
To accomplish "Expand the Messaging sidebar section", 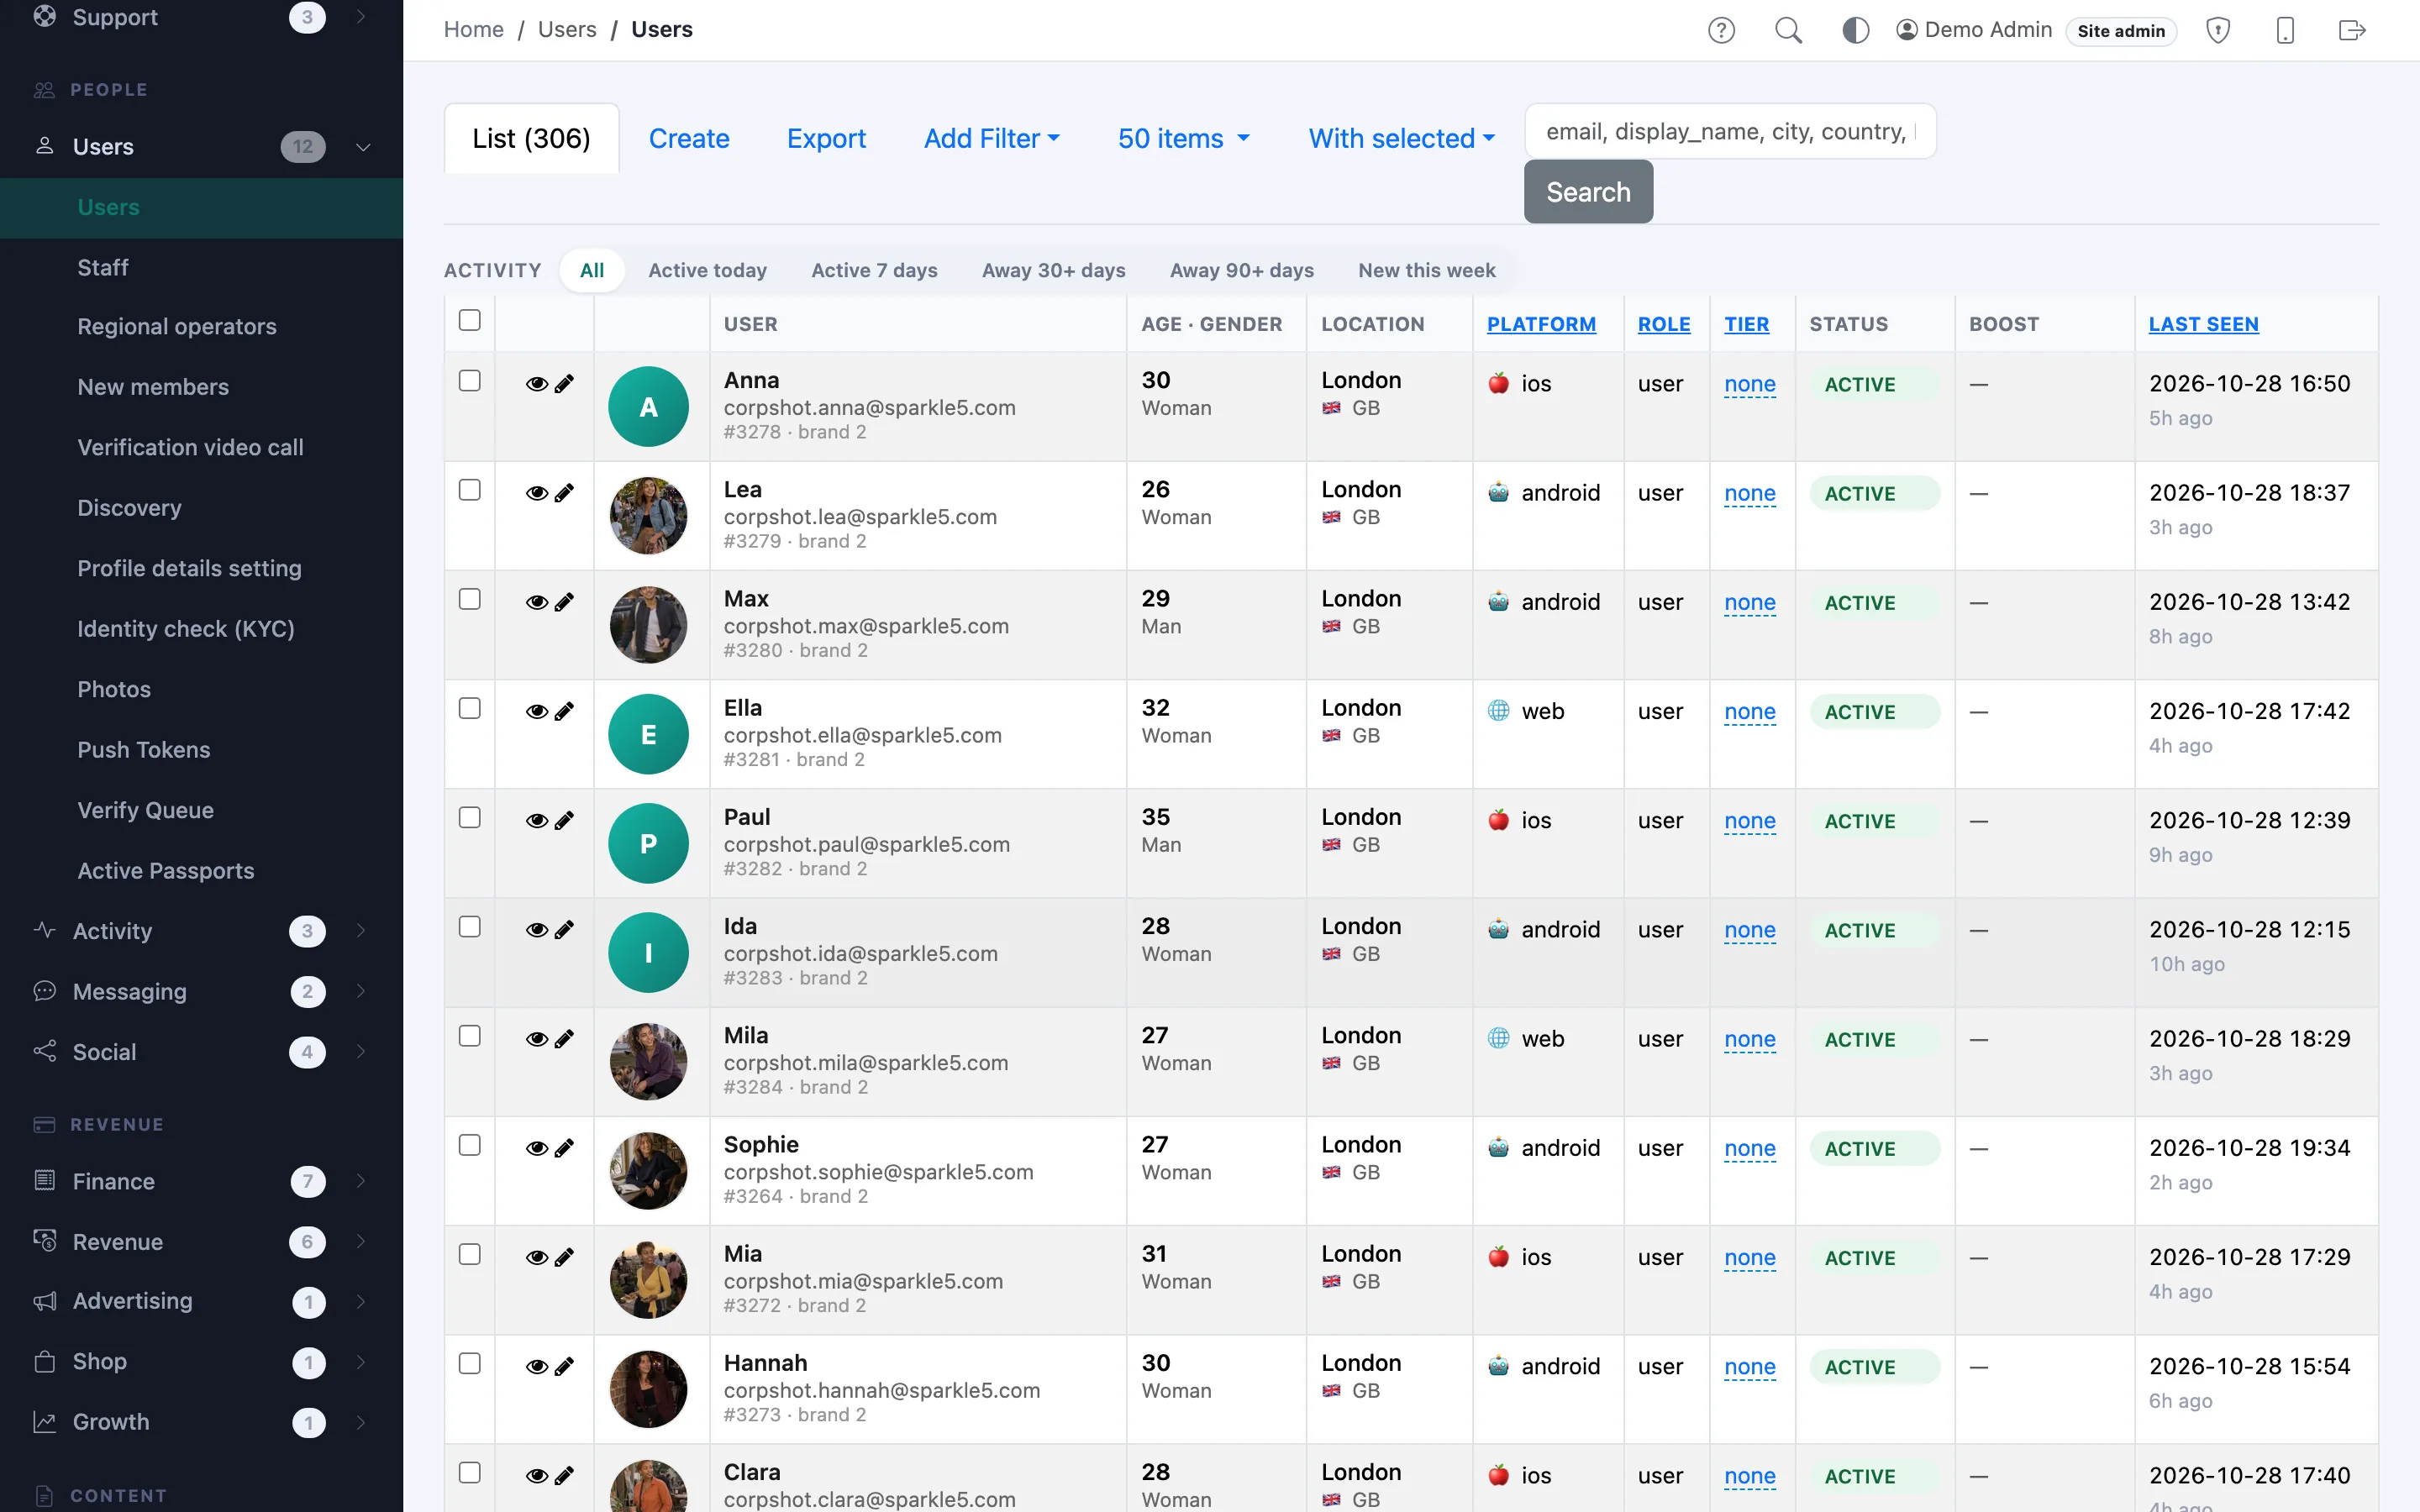I will pyautogui.click(x=201, y=992).
